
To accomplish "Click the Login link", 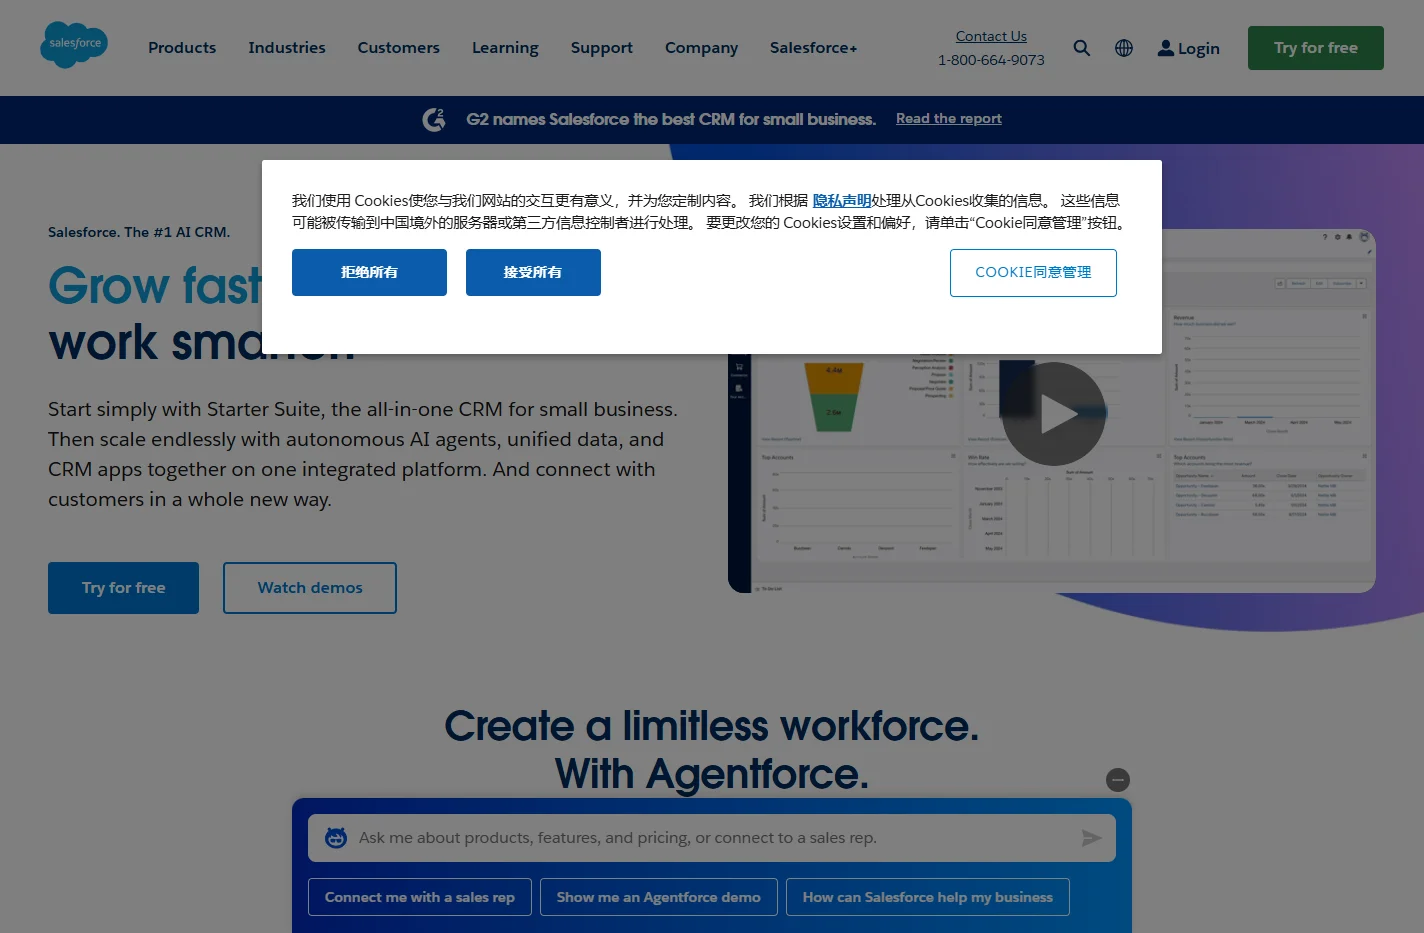I will coord(1188,48).
